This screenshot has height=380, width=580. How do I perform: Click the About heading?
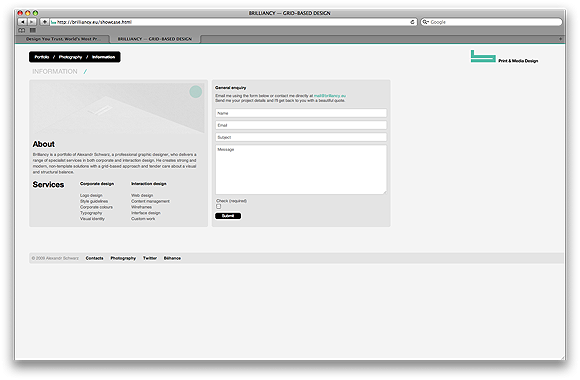44,144
